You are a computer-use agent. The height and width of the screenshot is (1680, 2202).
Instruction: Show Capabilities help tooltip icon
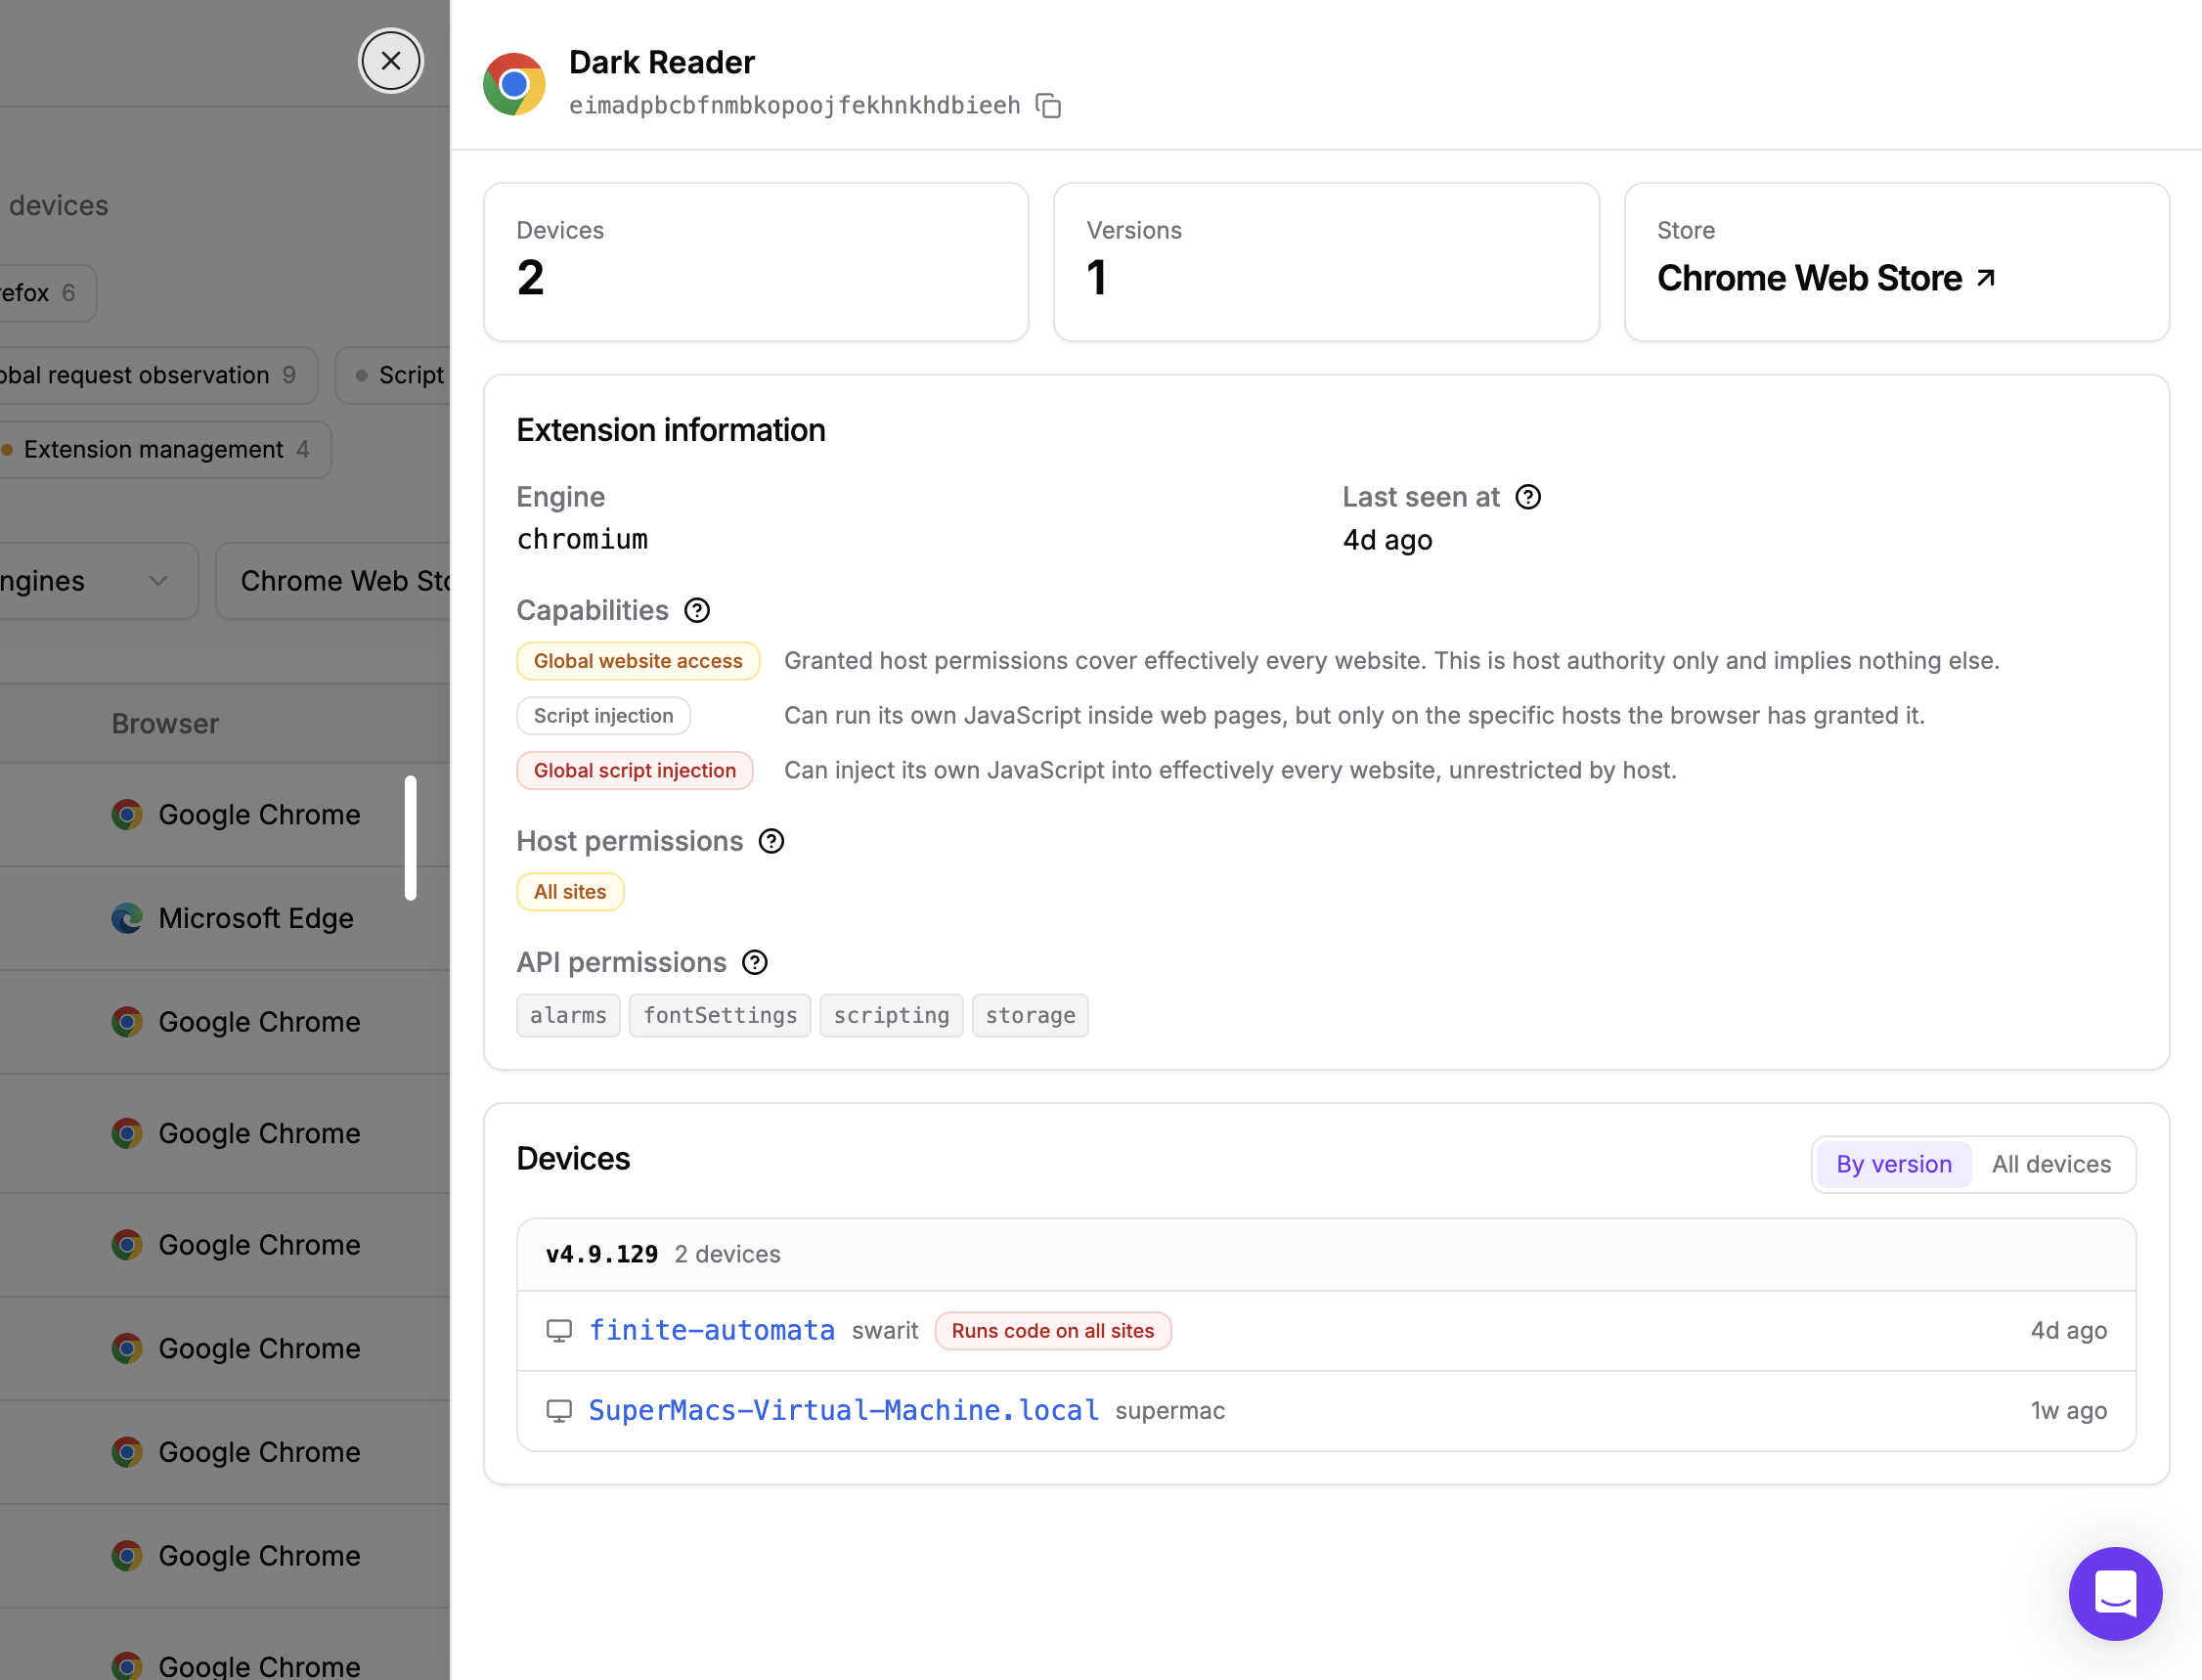(x=697, y=610)
